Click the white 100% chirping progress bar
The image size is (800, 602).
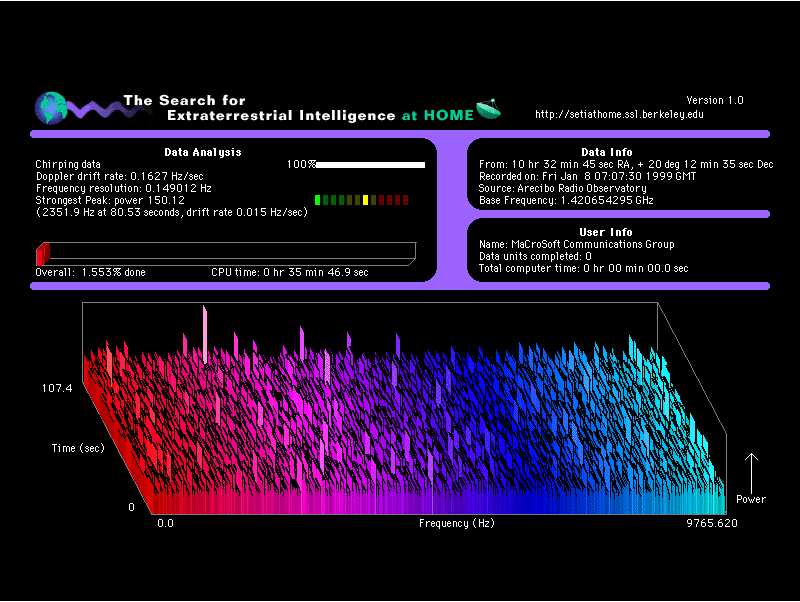pyautogui.click(x=370, y=164)
